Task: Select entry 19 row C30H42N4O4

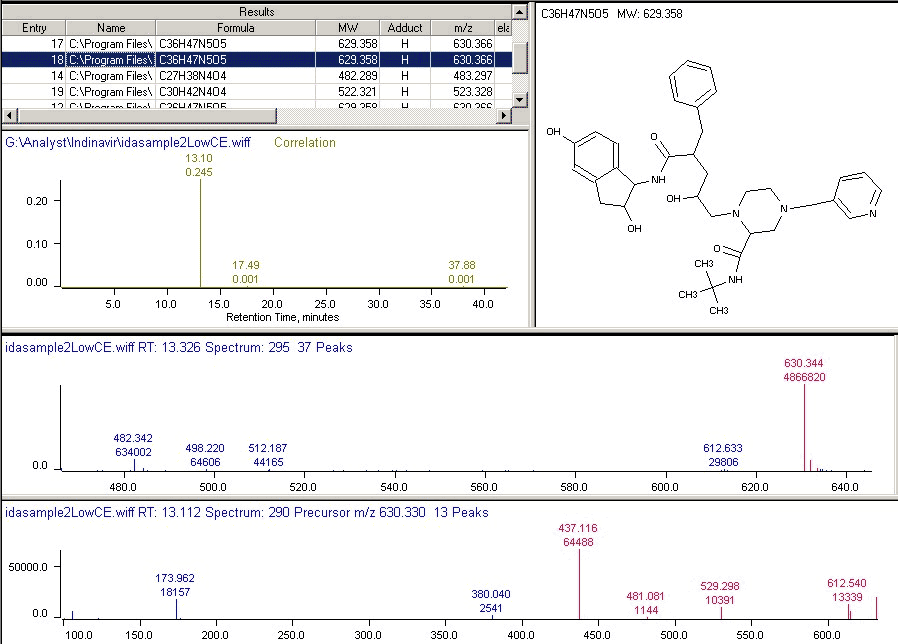Action: pyautogui.click(x=257, y=92)
